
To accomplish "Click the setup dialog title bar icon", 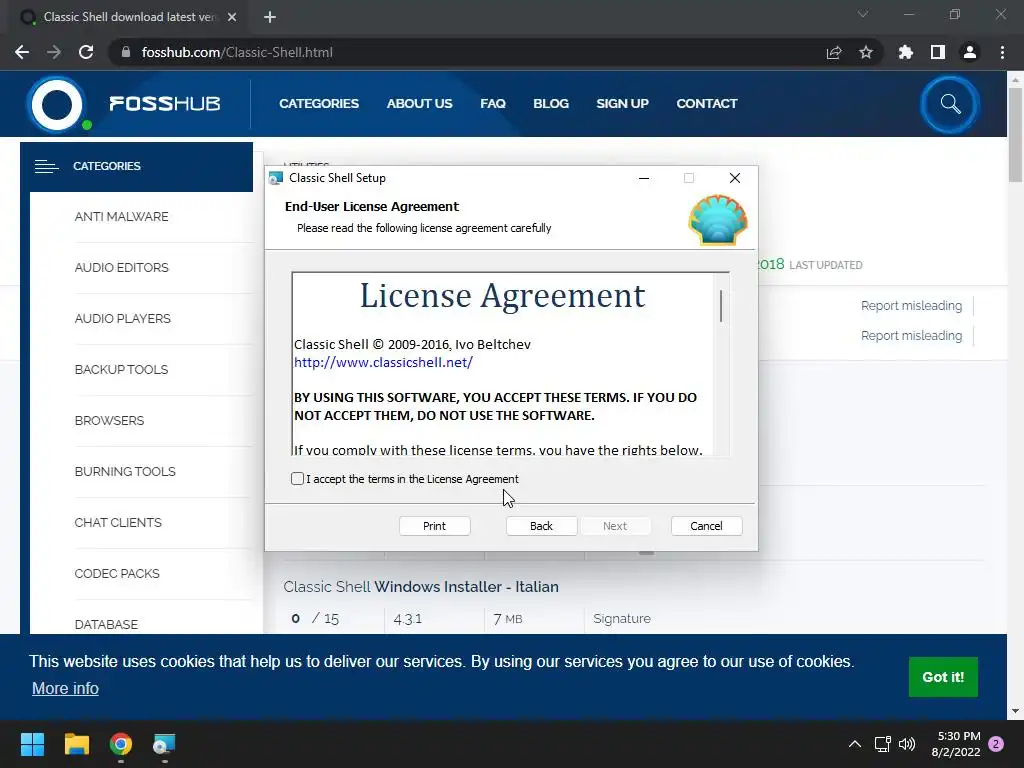I will tap(276, 178).
